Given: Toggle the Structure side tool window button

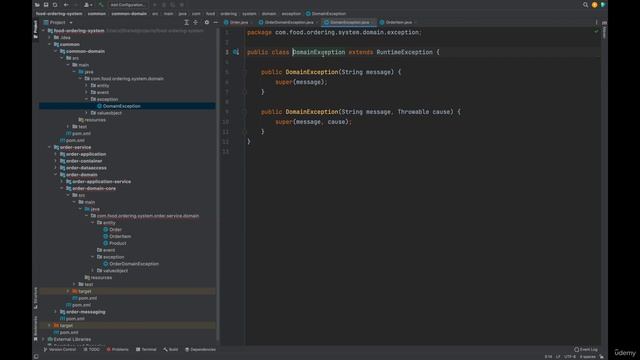Looking at the screenshot, I should click(x=36, y=298).
